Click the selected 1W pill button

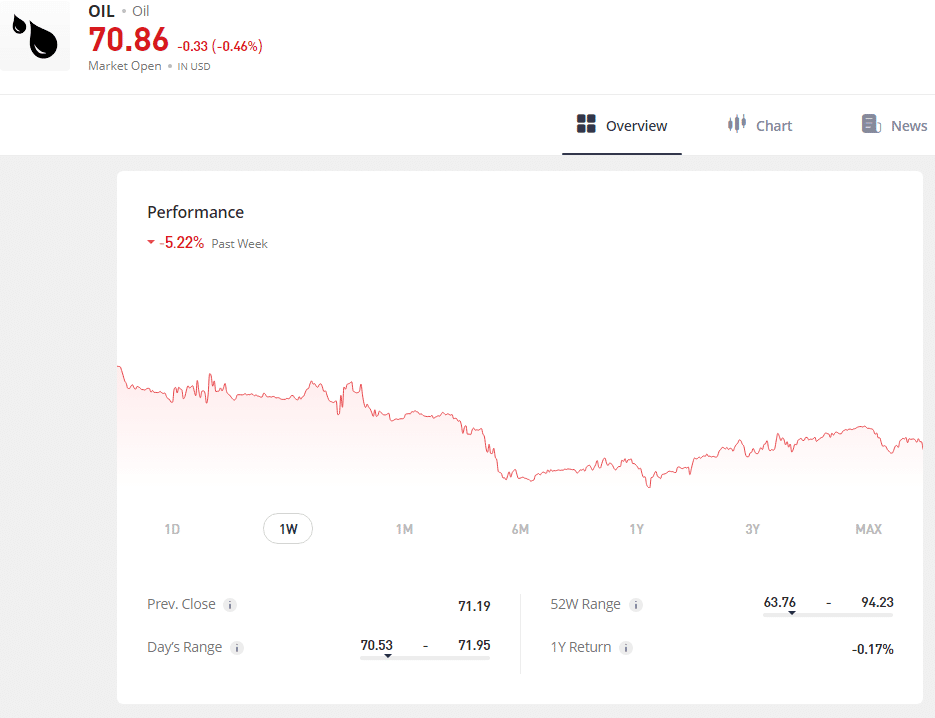(288, 528)
